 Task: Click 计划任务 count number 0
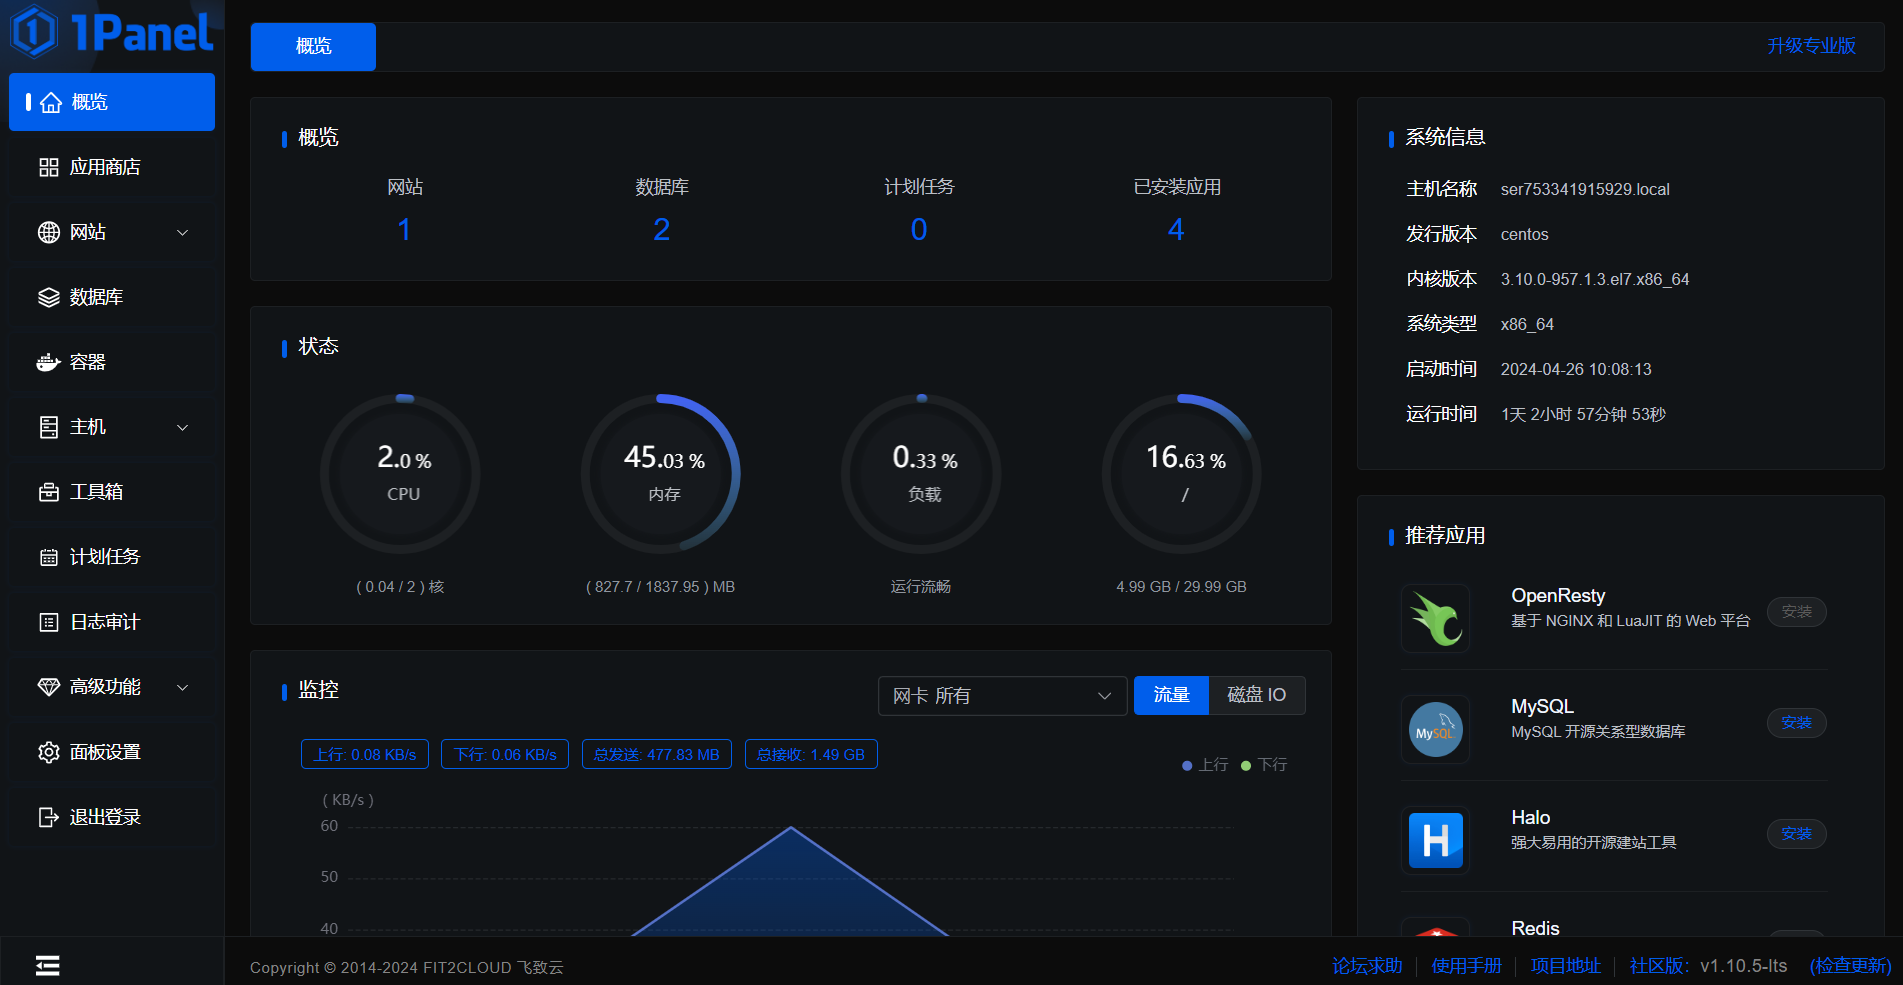coord(919,230)
